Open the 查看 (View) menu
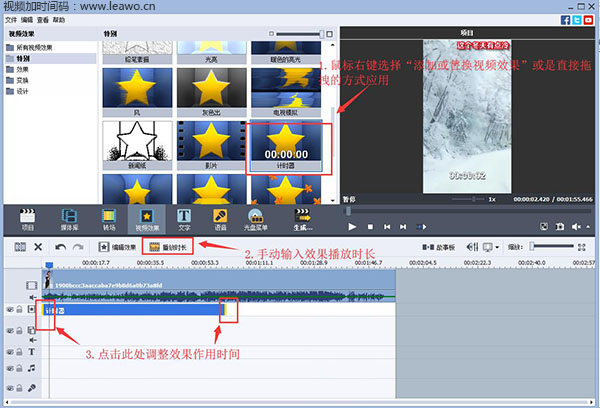This screenshot has width=600, height=408. coord(42,20)
